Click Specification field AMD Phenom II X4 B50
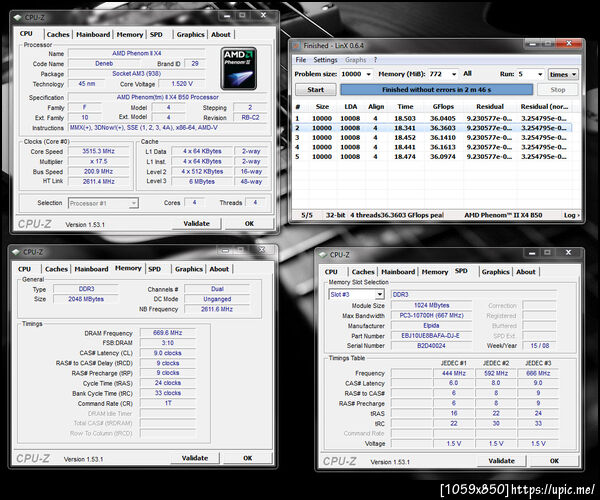Image resolution: width=600 pixels, height=500 pixels. (x=168, y=97)
